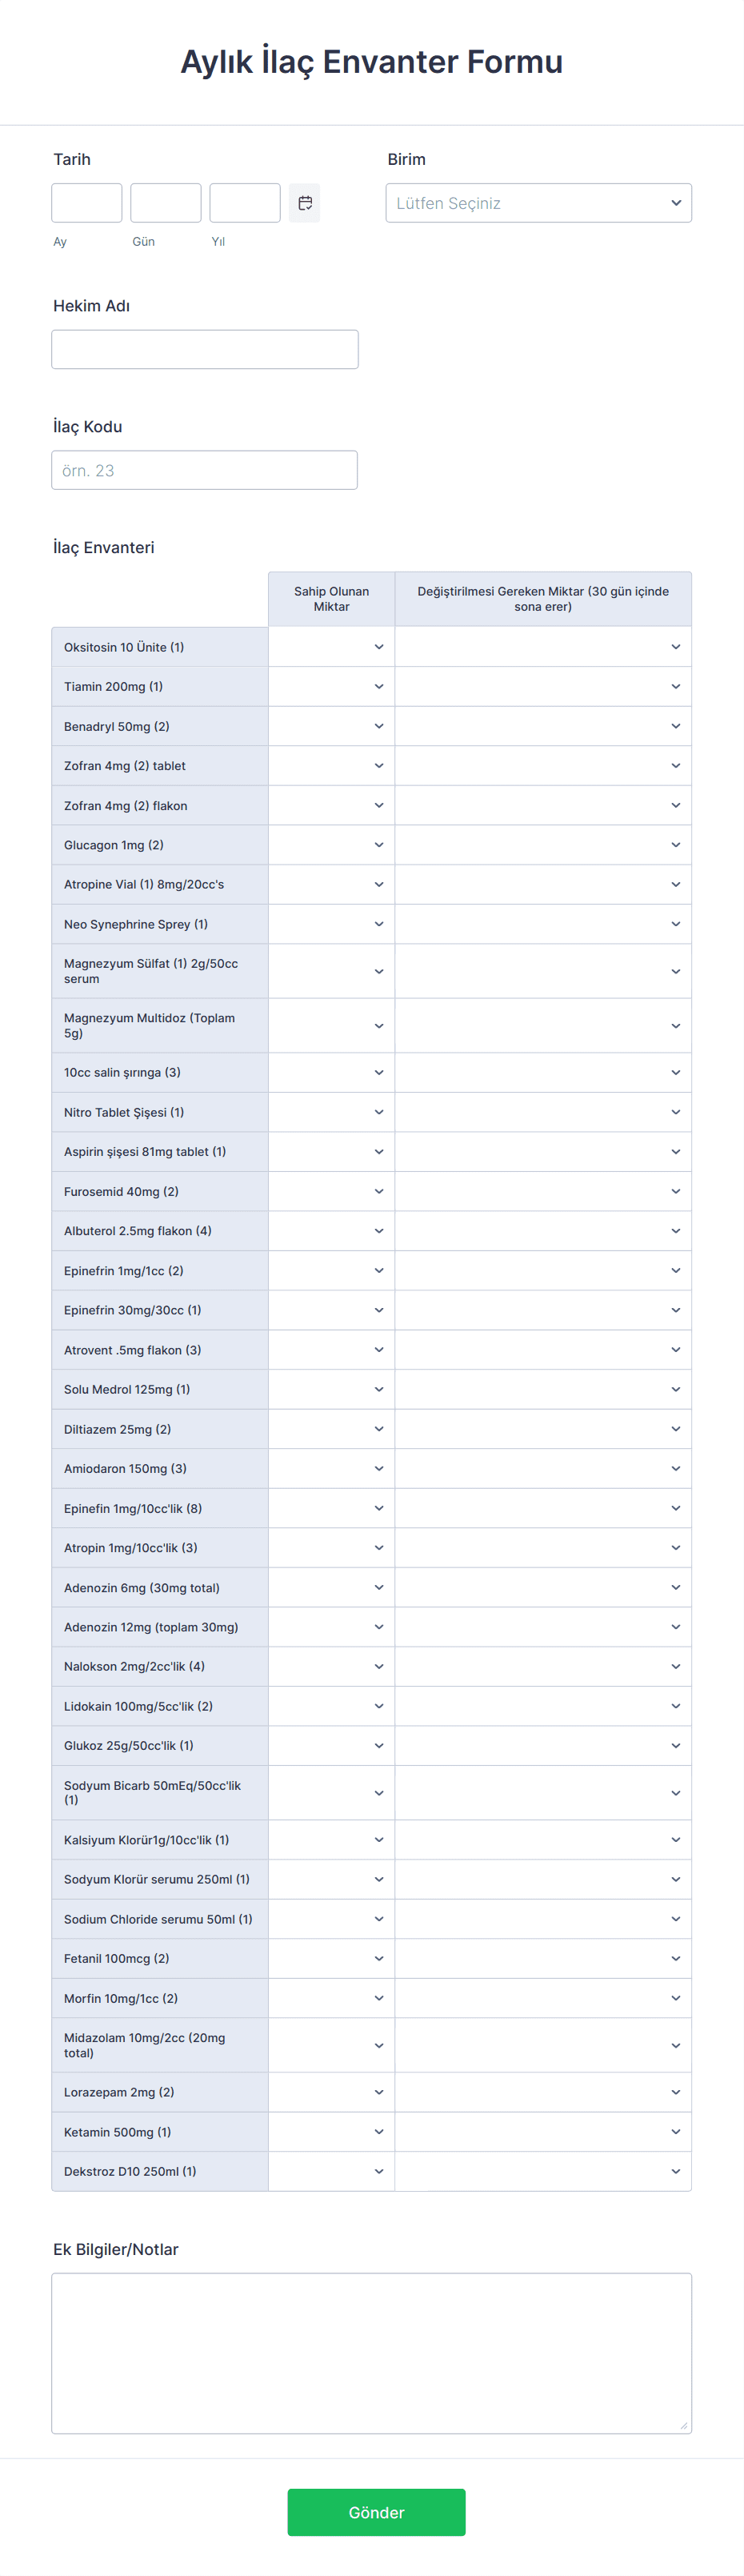
Task: Expand owned quantity dropdown for Amiodaron 150mg
Action: coord(332,1469)
